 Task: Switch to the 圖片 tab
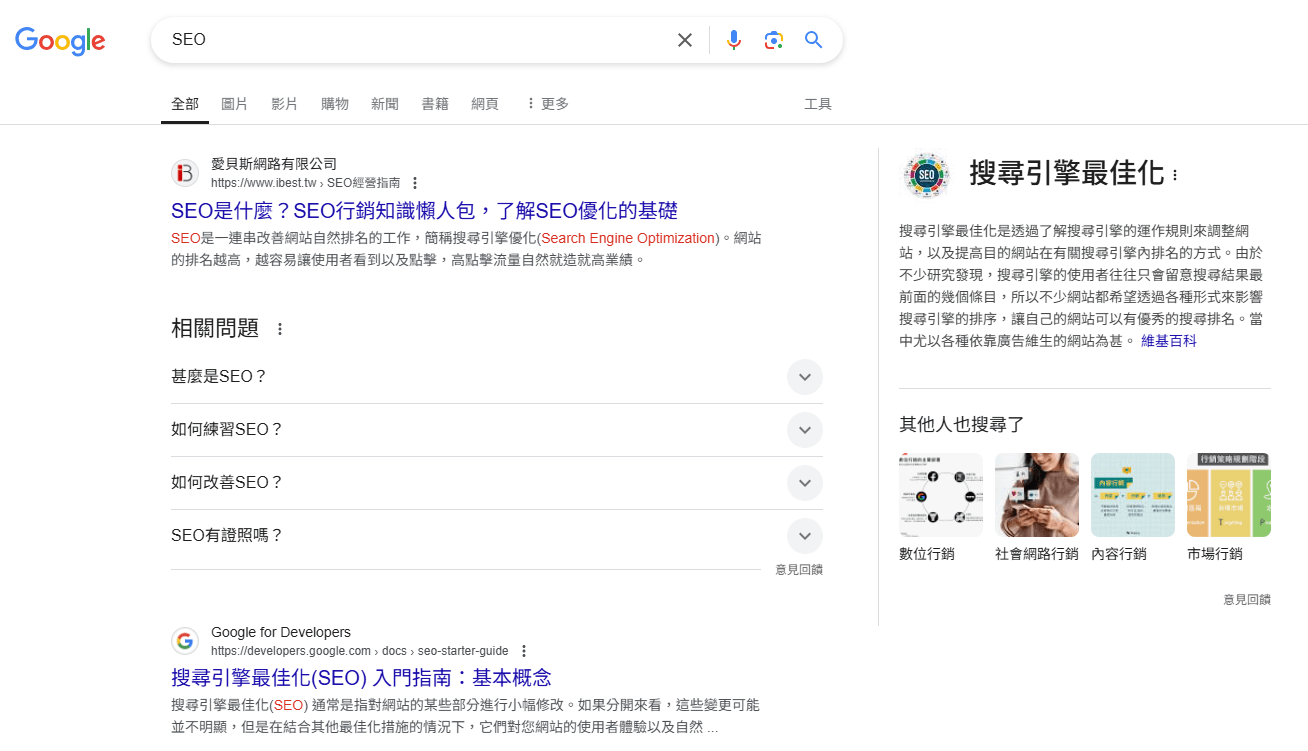tap(235, 104)
